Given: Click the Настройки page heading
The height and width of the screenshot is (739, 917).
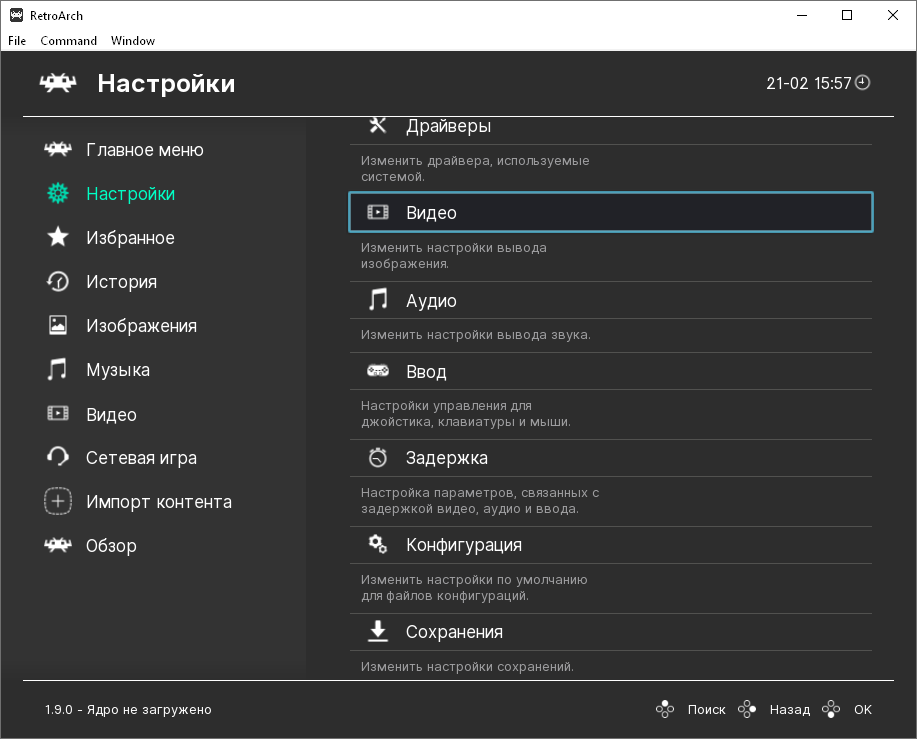Looking at the screenshot, I should [x=166, y=84].
